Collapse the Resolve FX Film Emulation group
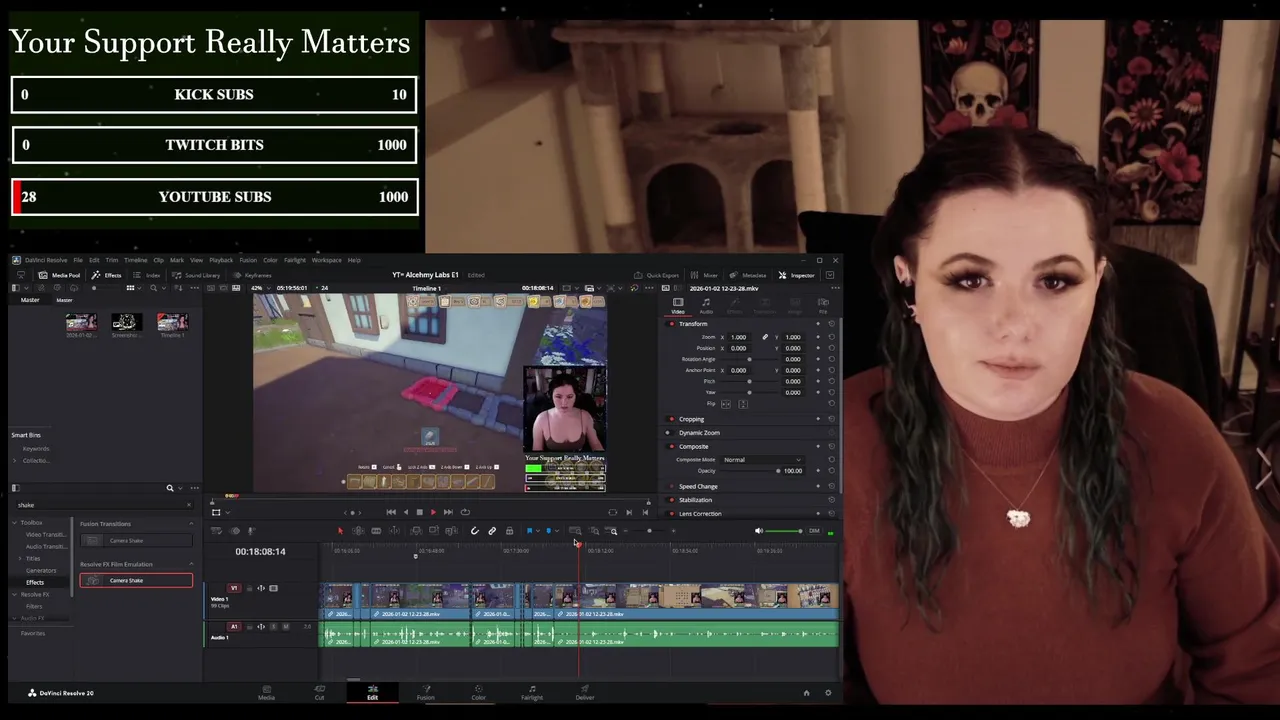This screenshot has height=720, width=1280. click(191, 565)
